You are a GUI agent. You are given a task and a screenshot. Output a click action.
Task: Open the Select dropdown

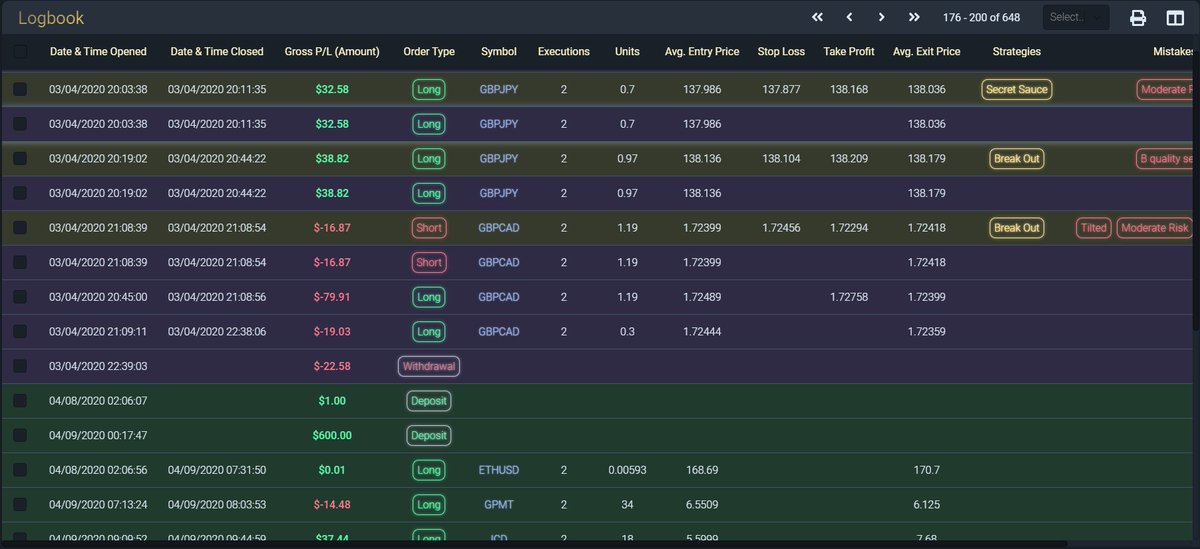(1076, 17)
